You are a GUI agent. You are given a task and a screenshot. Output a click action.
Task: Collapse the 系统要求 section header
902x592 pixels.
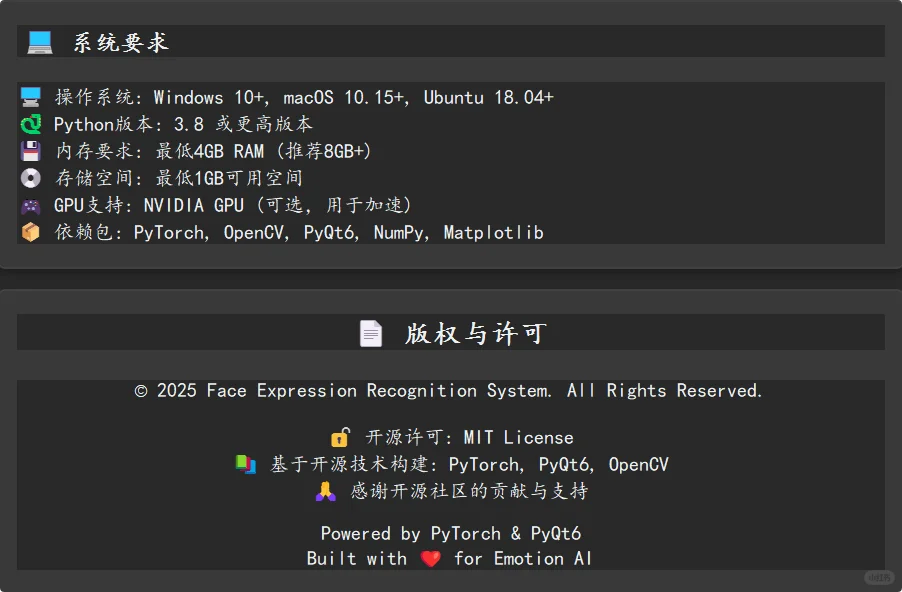[450, 42]
